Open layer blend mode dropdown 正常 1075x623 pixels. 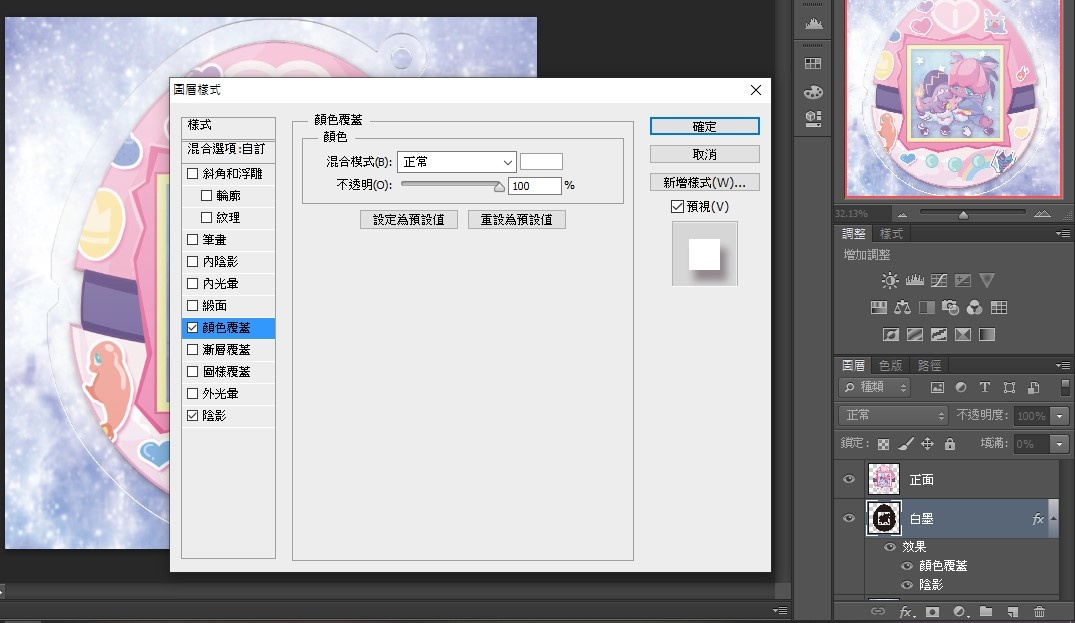pos(893,415)
